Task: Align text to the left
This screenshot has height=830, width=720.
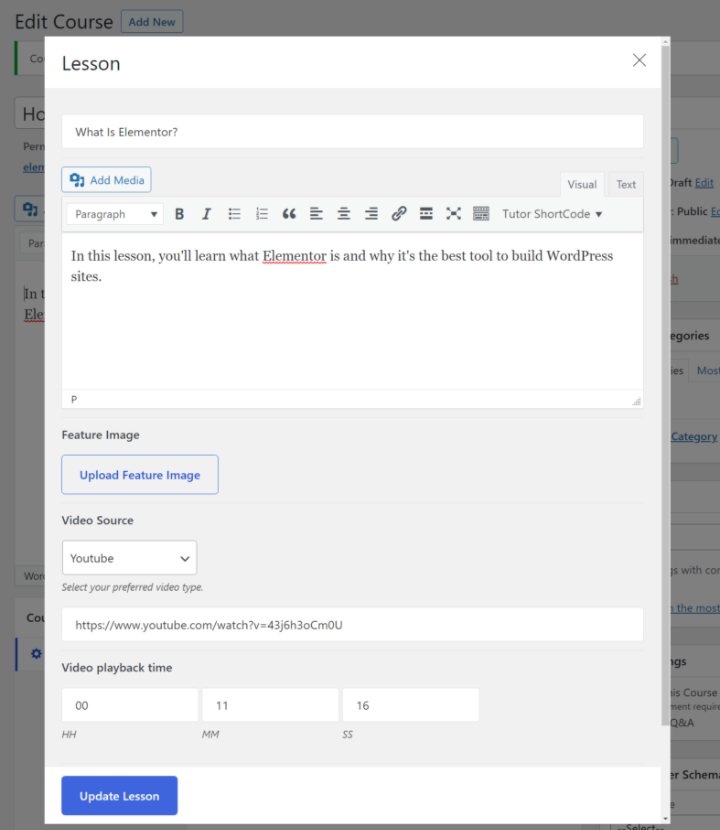Action: click(316, 214)
